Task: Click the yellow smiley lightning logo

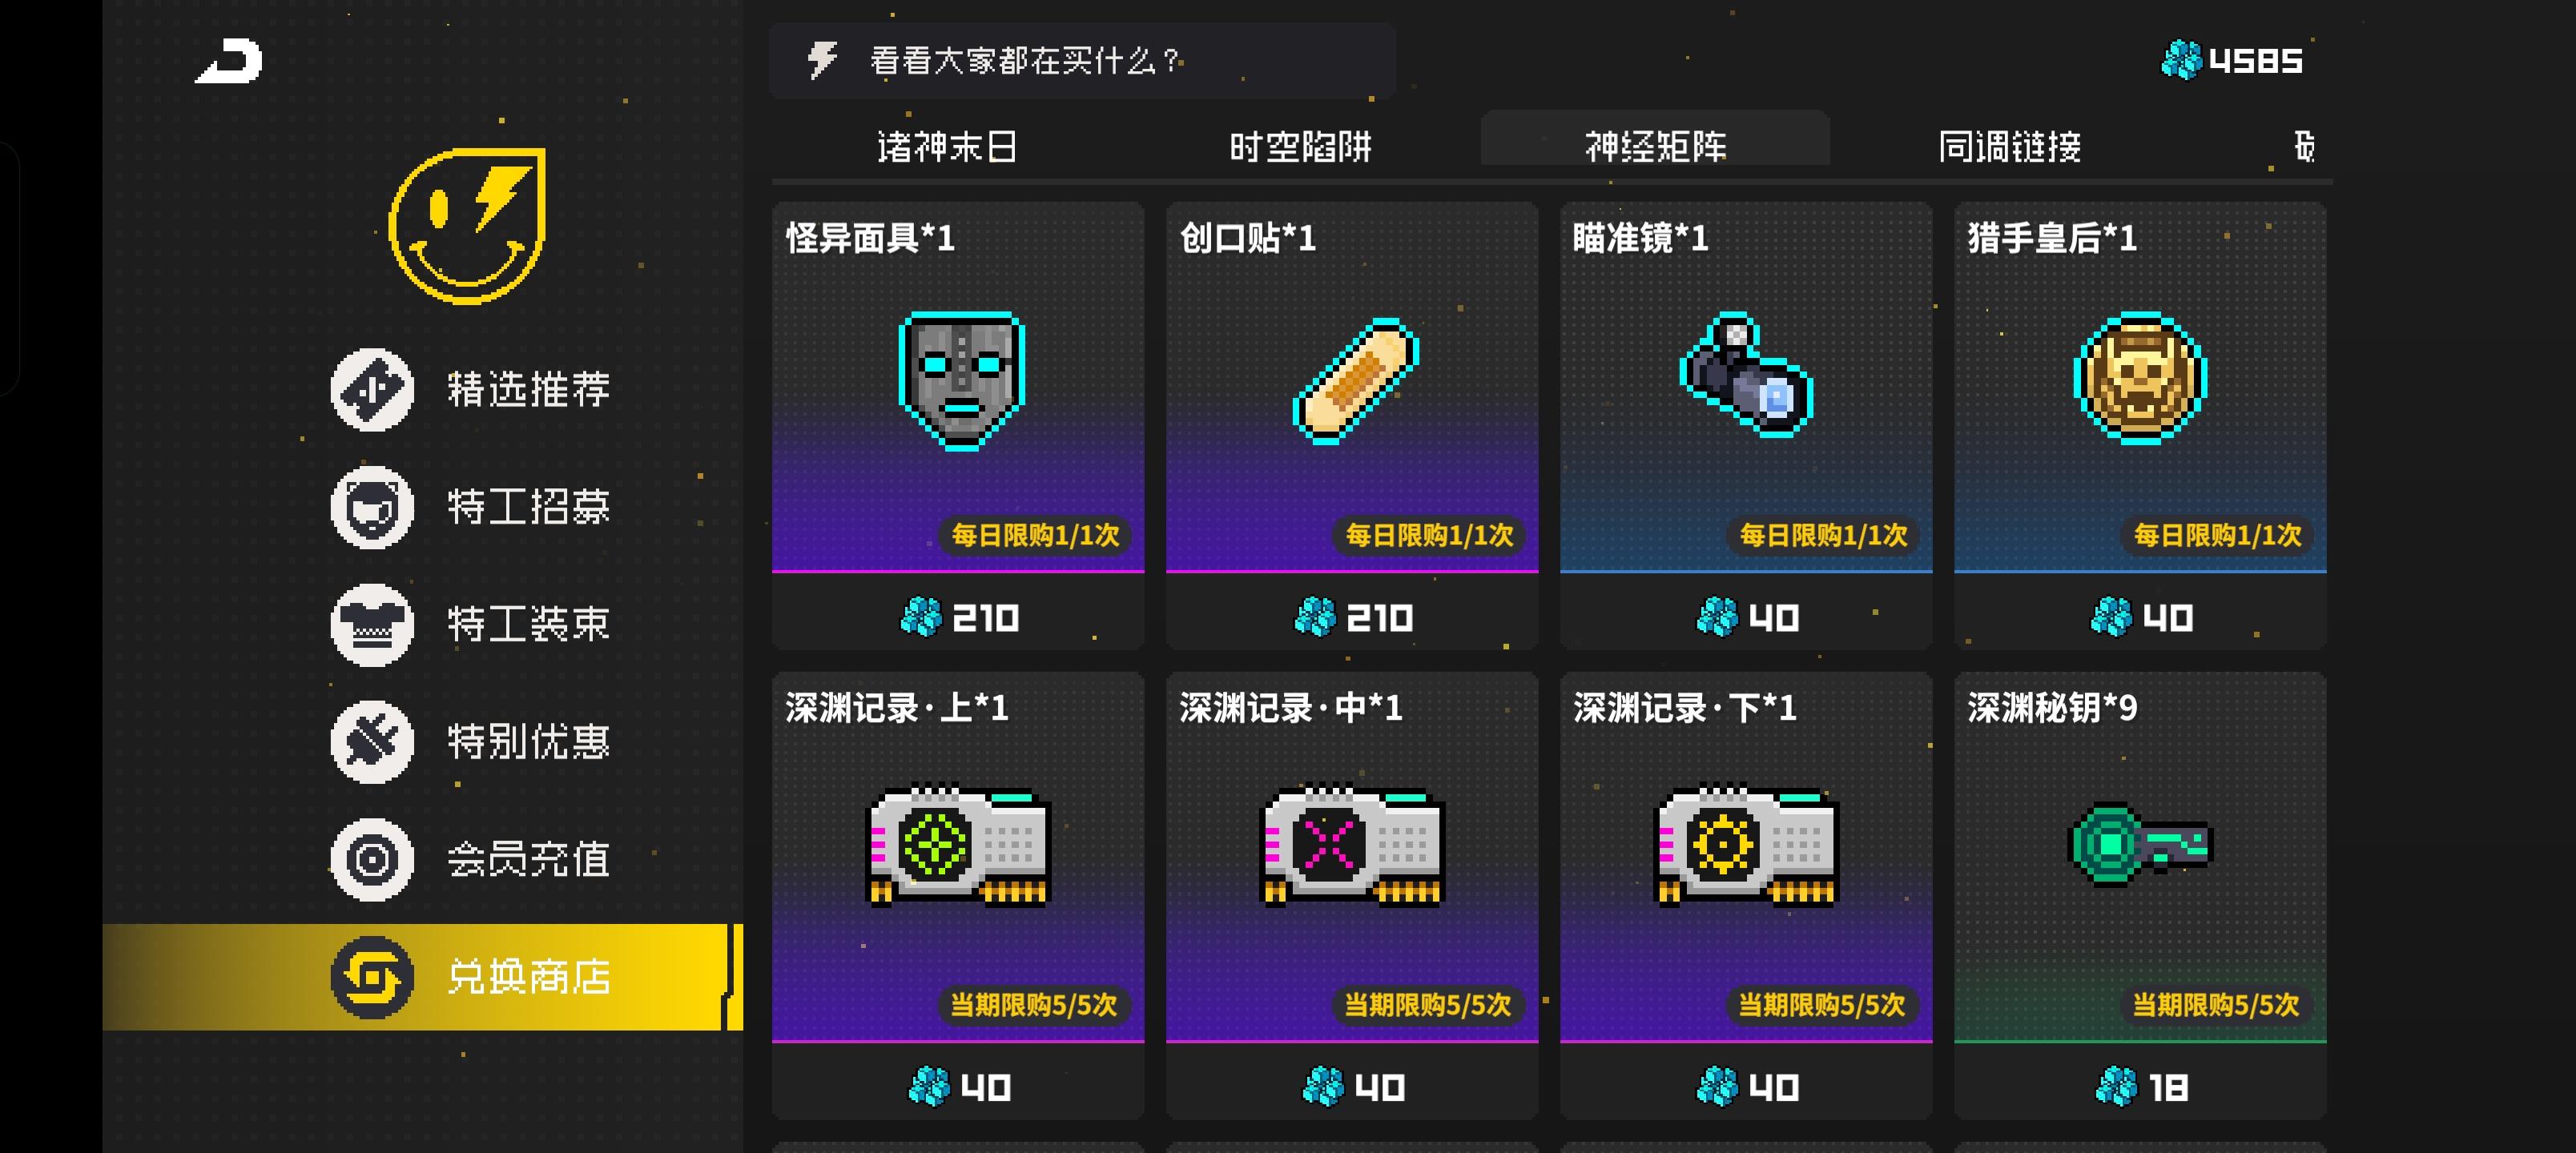Action: [x=467, y=226]
